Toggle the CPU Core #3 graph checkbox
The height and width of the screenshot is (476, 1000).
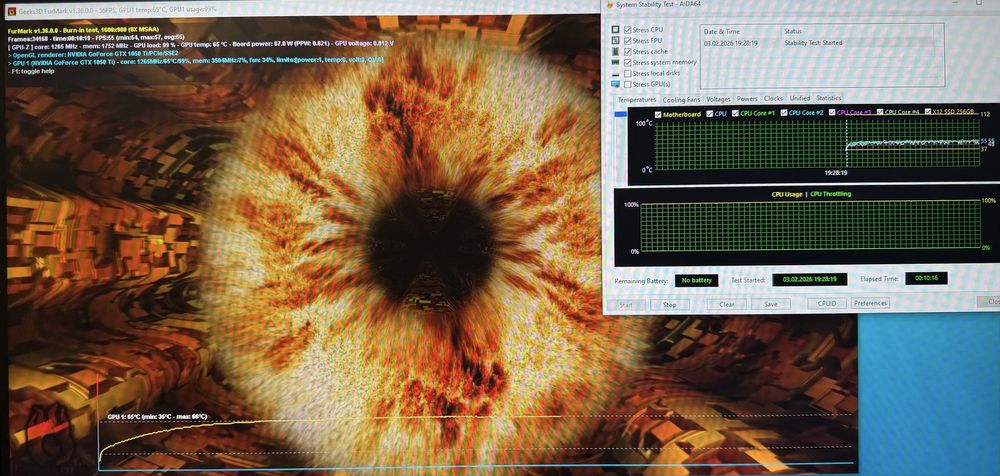832,112
